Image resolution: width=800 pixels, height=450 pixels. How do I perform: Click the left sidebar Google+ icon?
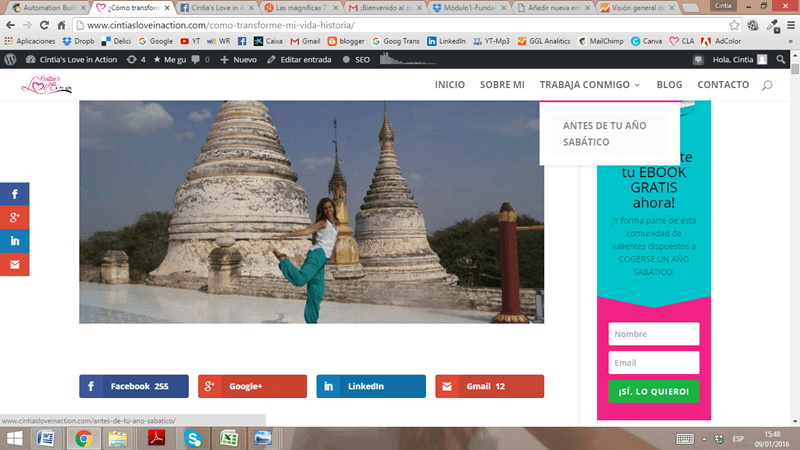(15, 218)
